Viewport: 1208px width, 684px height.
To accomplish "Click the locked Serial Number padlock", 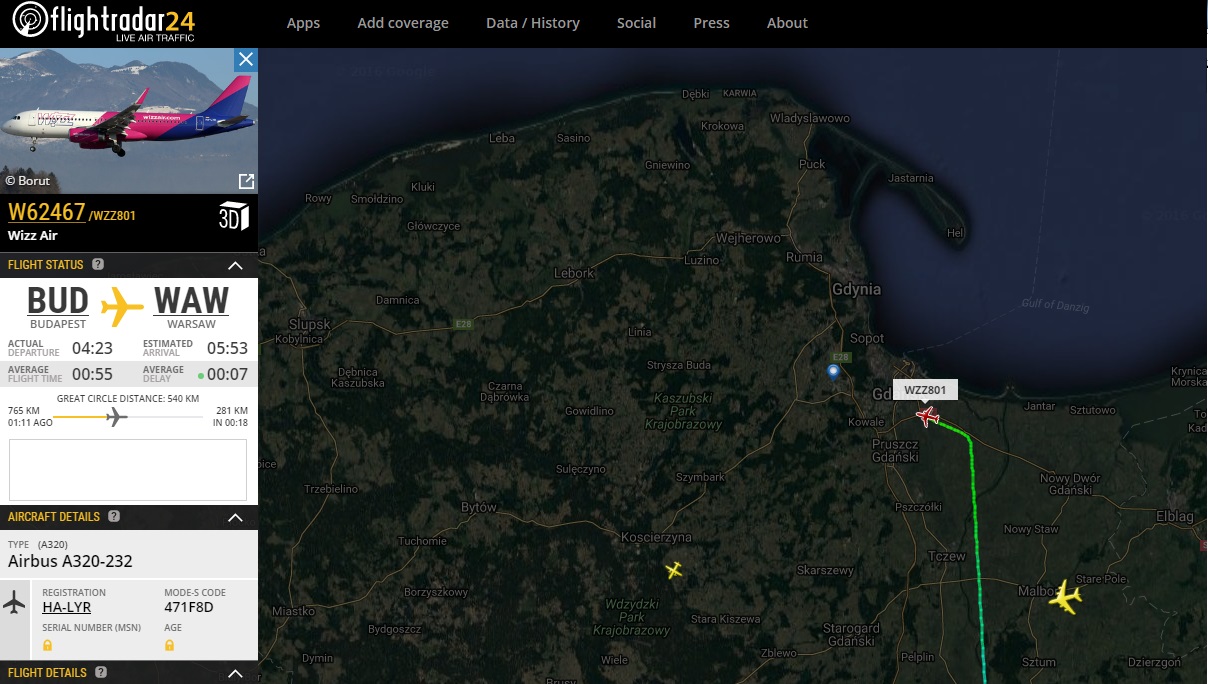I will (48, 645).
